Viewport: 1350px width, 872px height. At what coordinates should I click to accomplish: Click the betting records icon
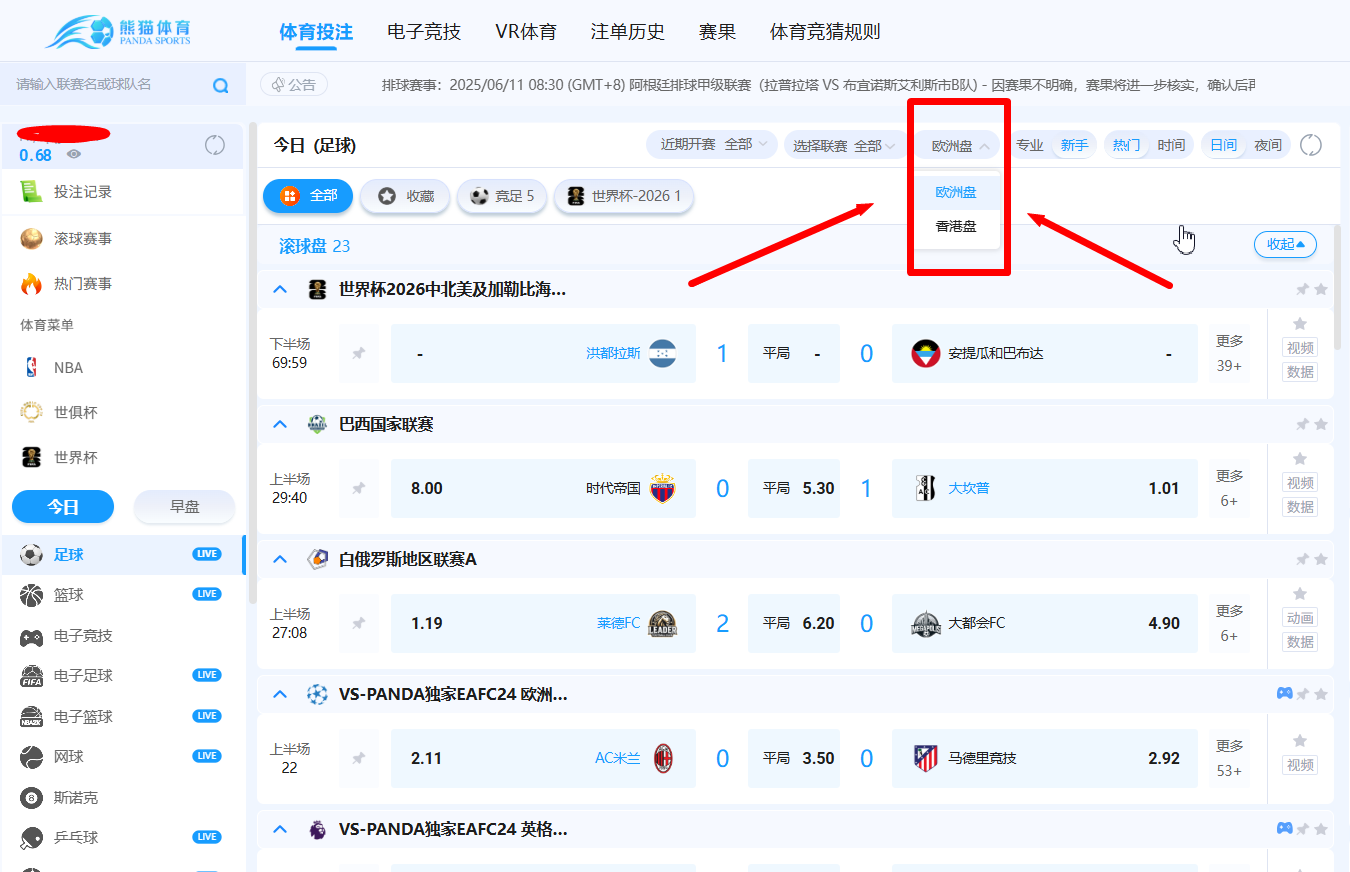point(32,192)
